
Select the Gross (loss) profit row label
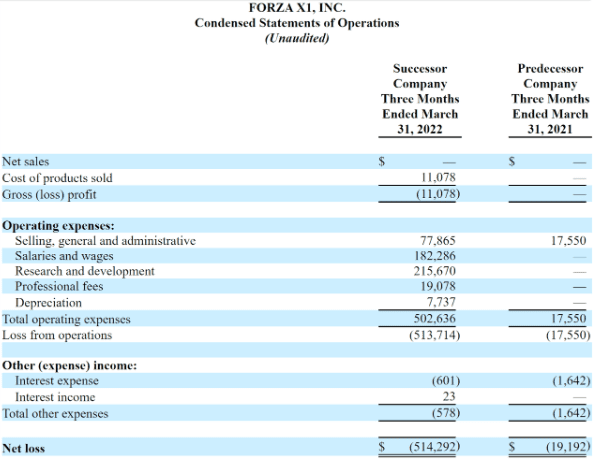pos(49,194)
